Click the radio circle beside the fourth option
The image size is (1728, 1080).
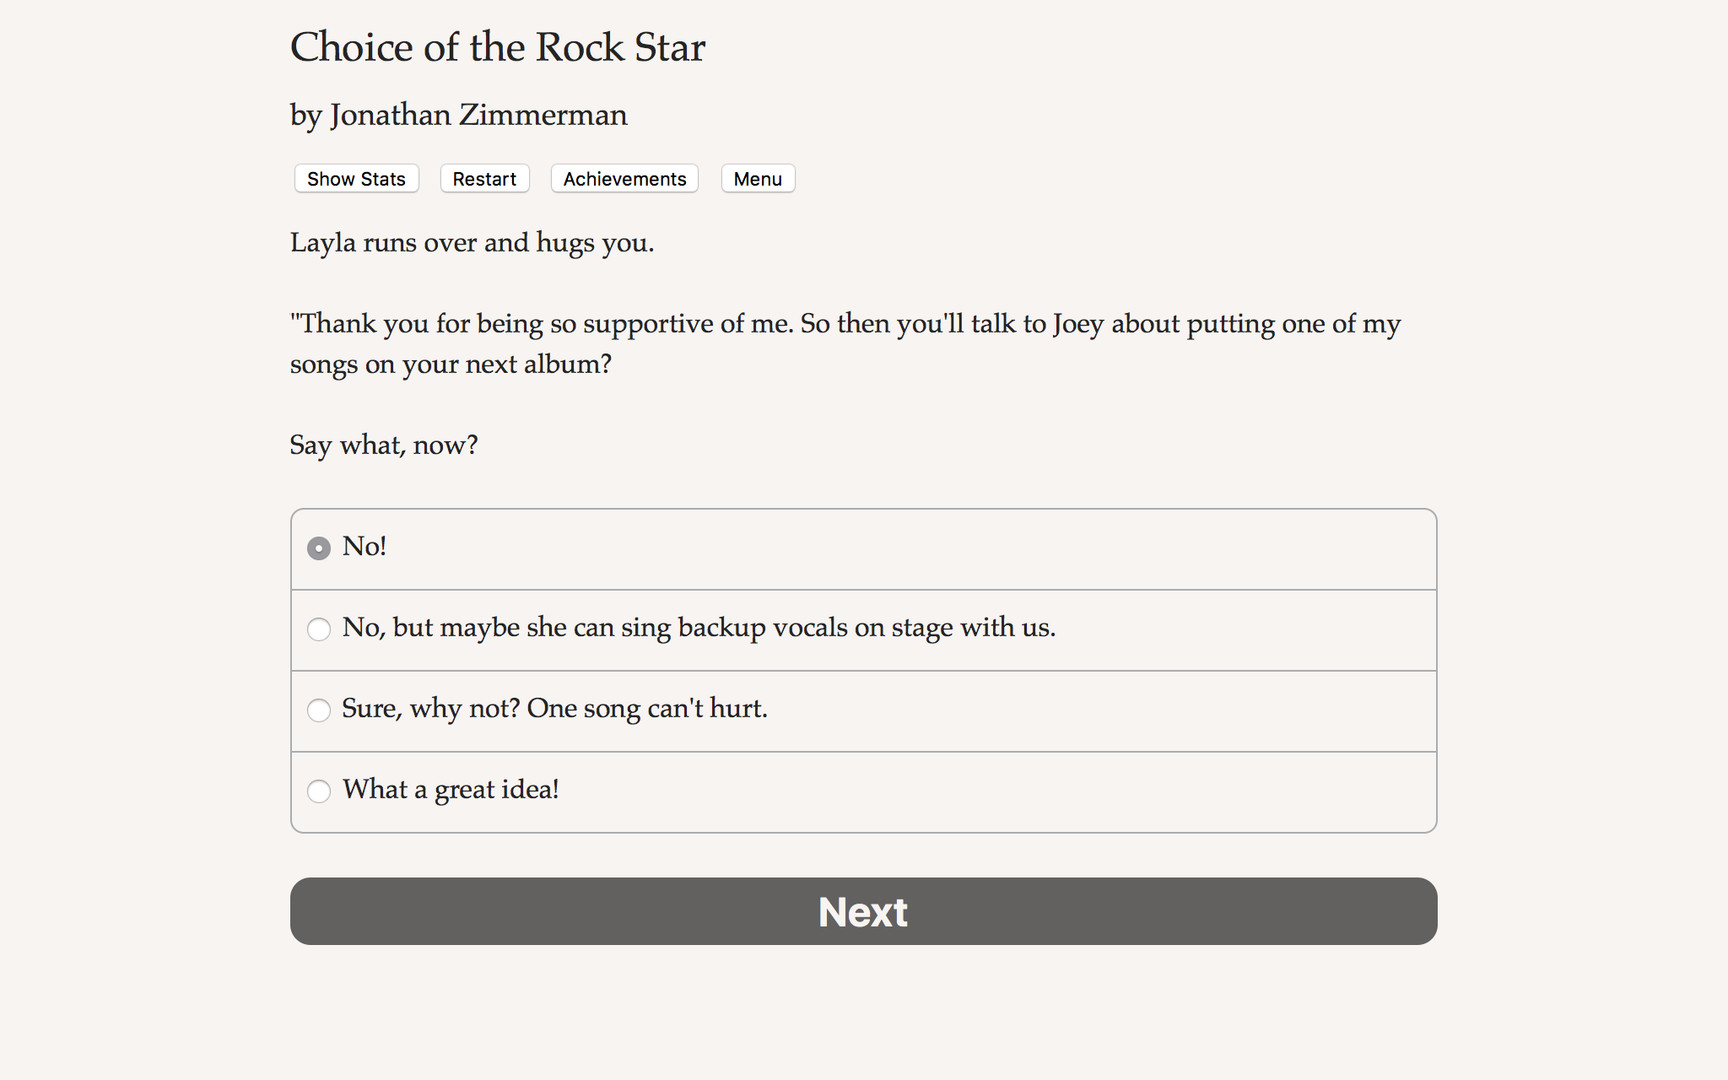[318, 791]
